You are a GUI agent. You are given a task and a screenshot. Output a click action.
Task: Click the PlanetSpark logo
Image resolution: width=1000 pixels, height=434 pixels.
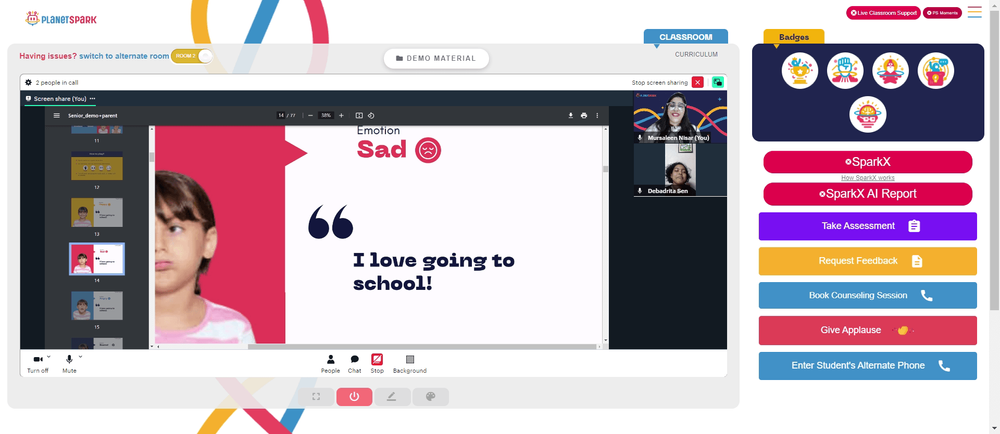click(61, 18)
